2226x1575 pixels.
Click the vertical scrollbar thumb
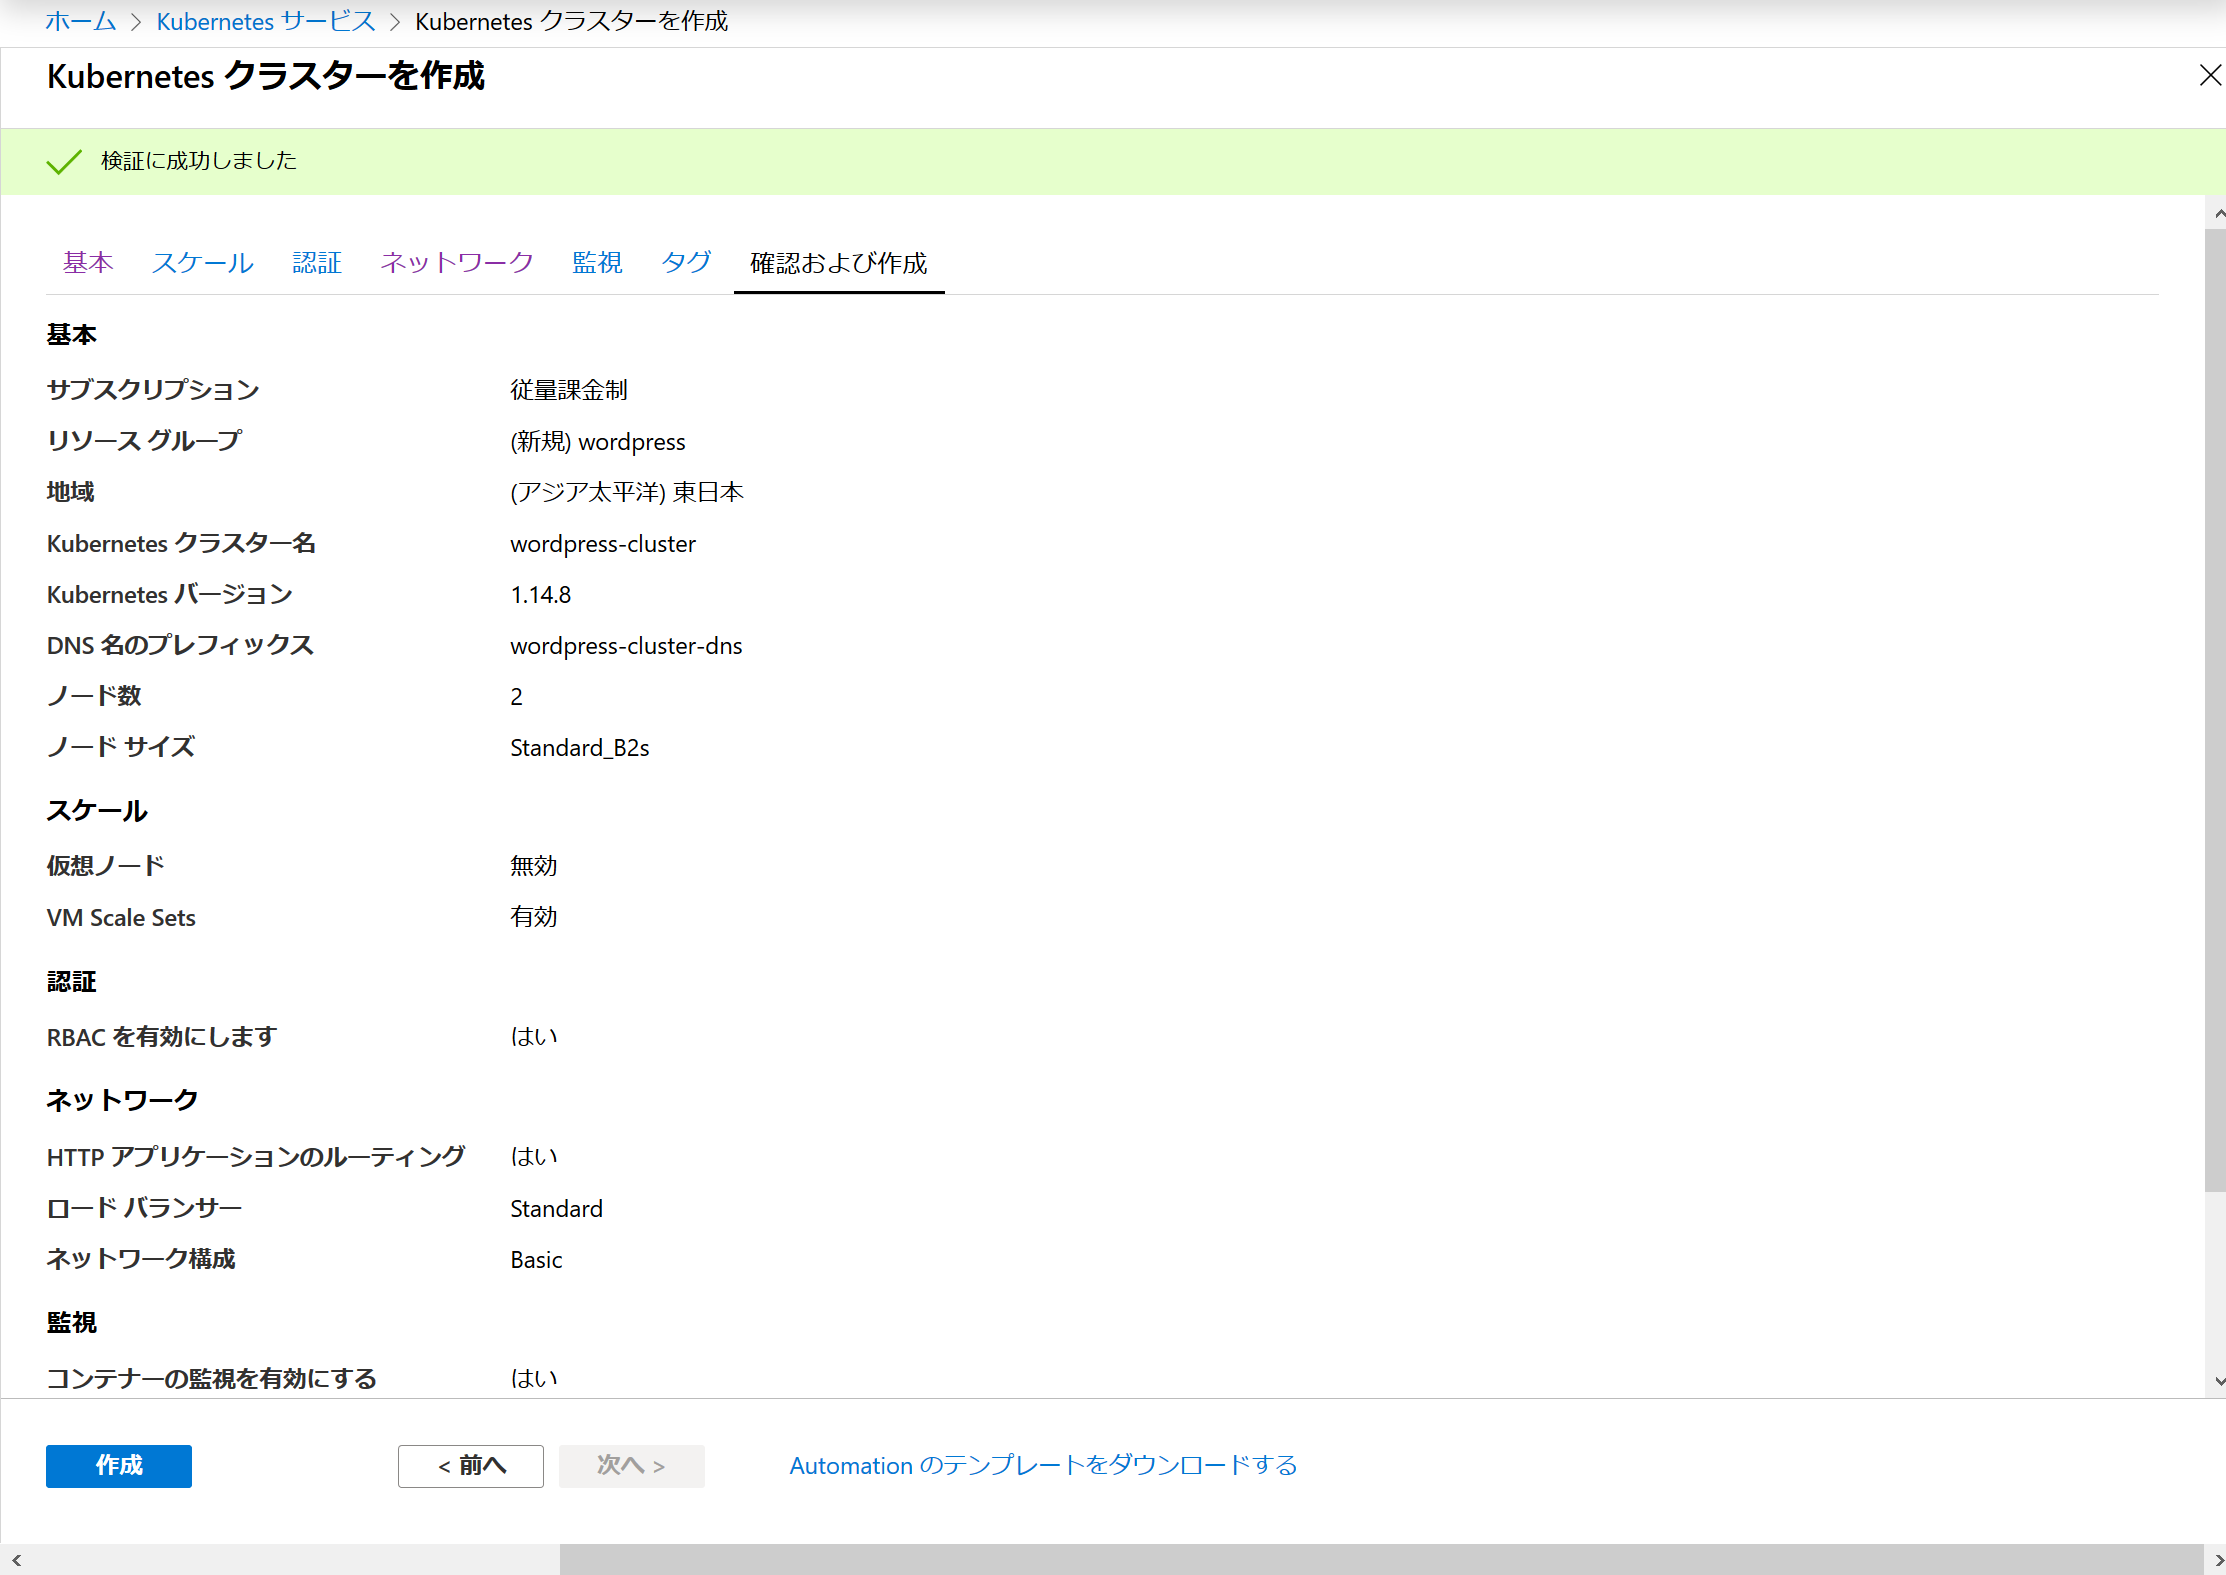tap(2216, 710)
